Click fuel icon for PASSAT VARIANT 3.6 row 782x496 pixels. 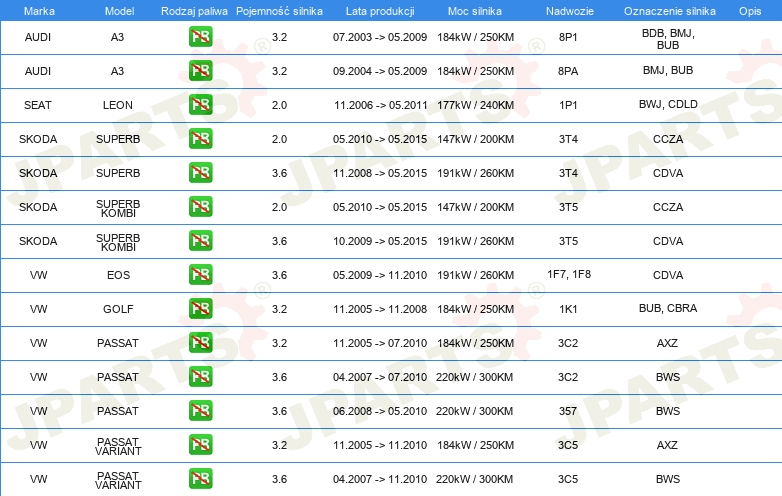pos(200,479)
